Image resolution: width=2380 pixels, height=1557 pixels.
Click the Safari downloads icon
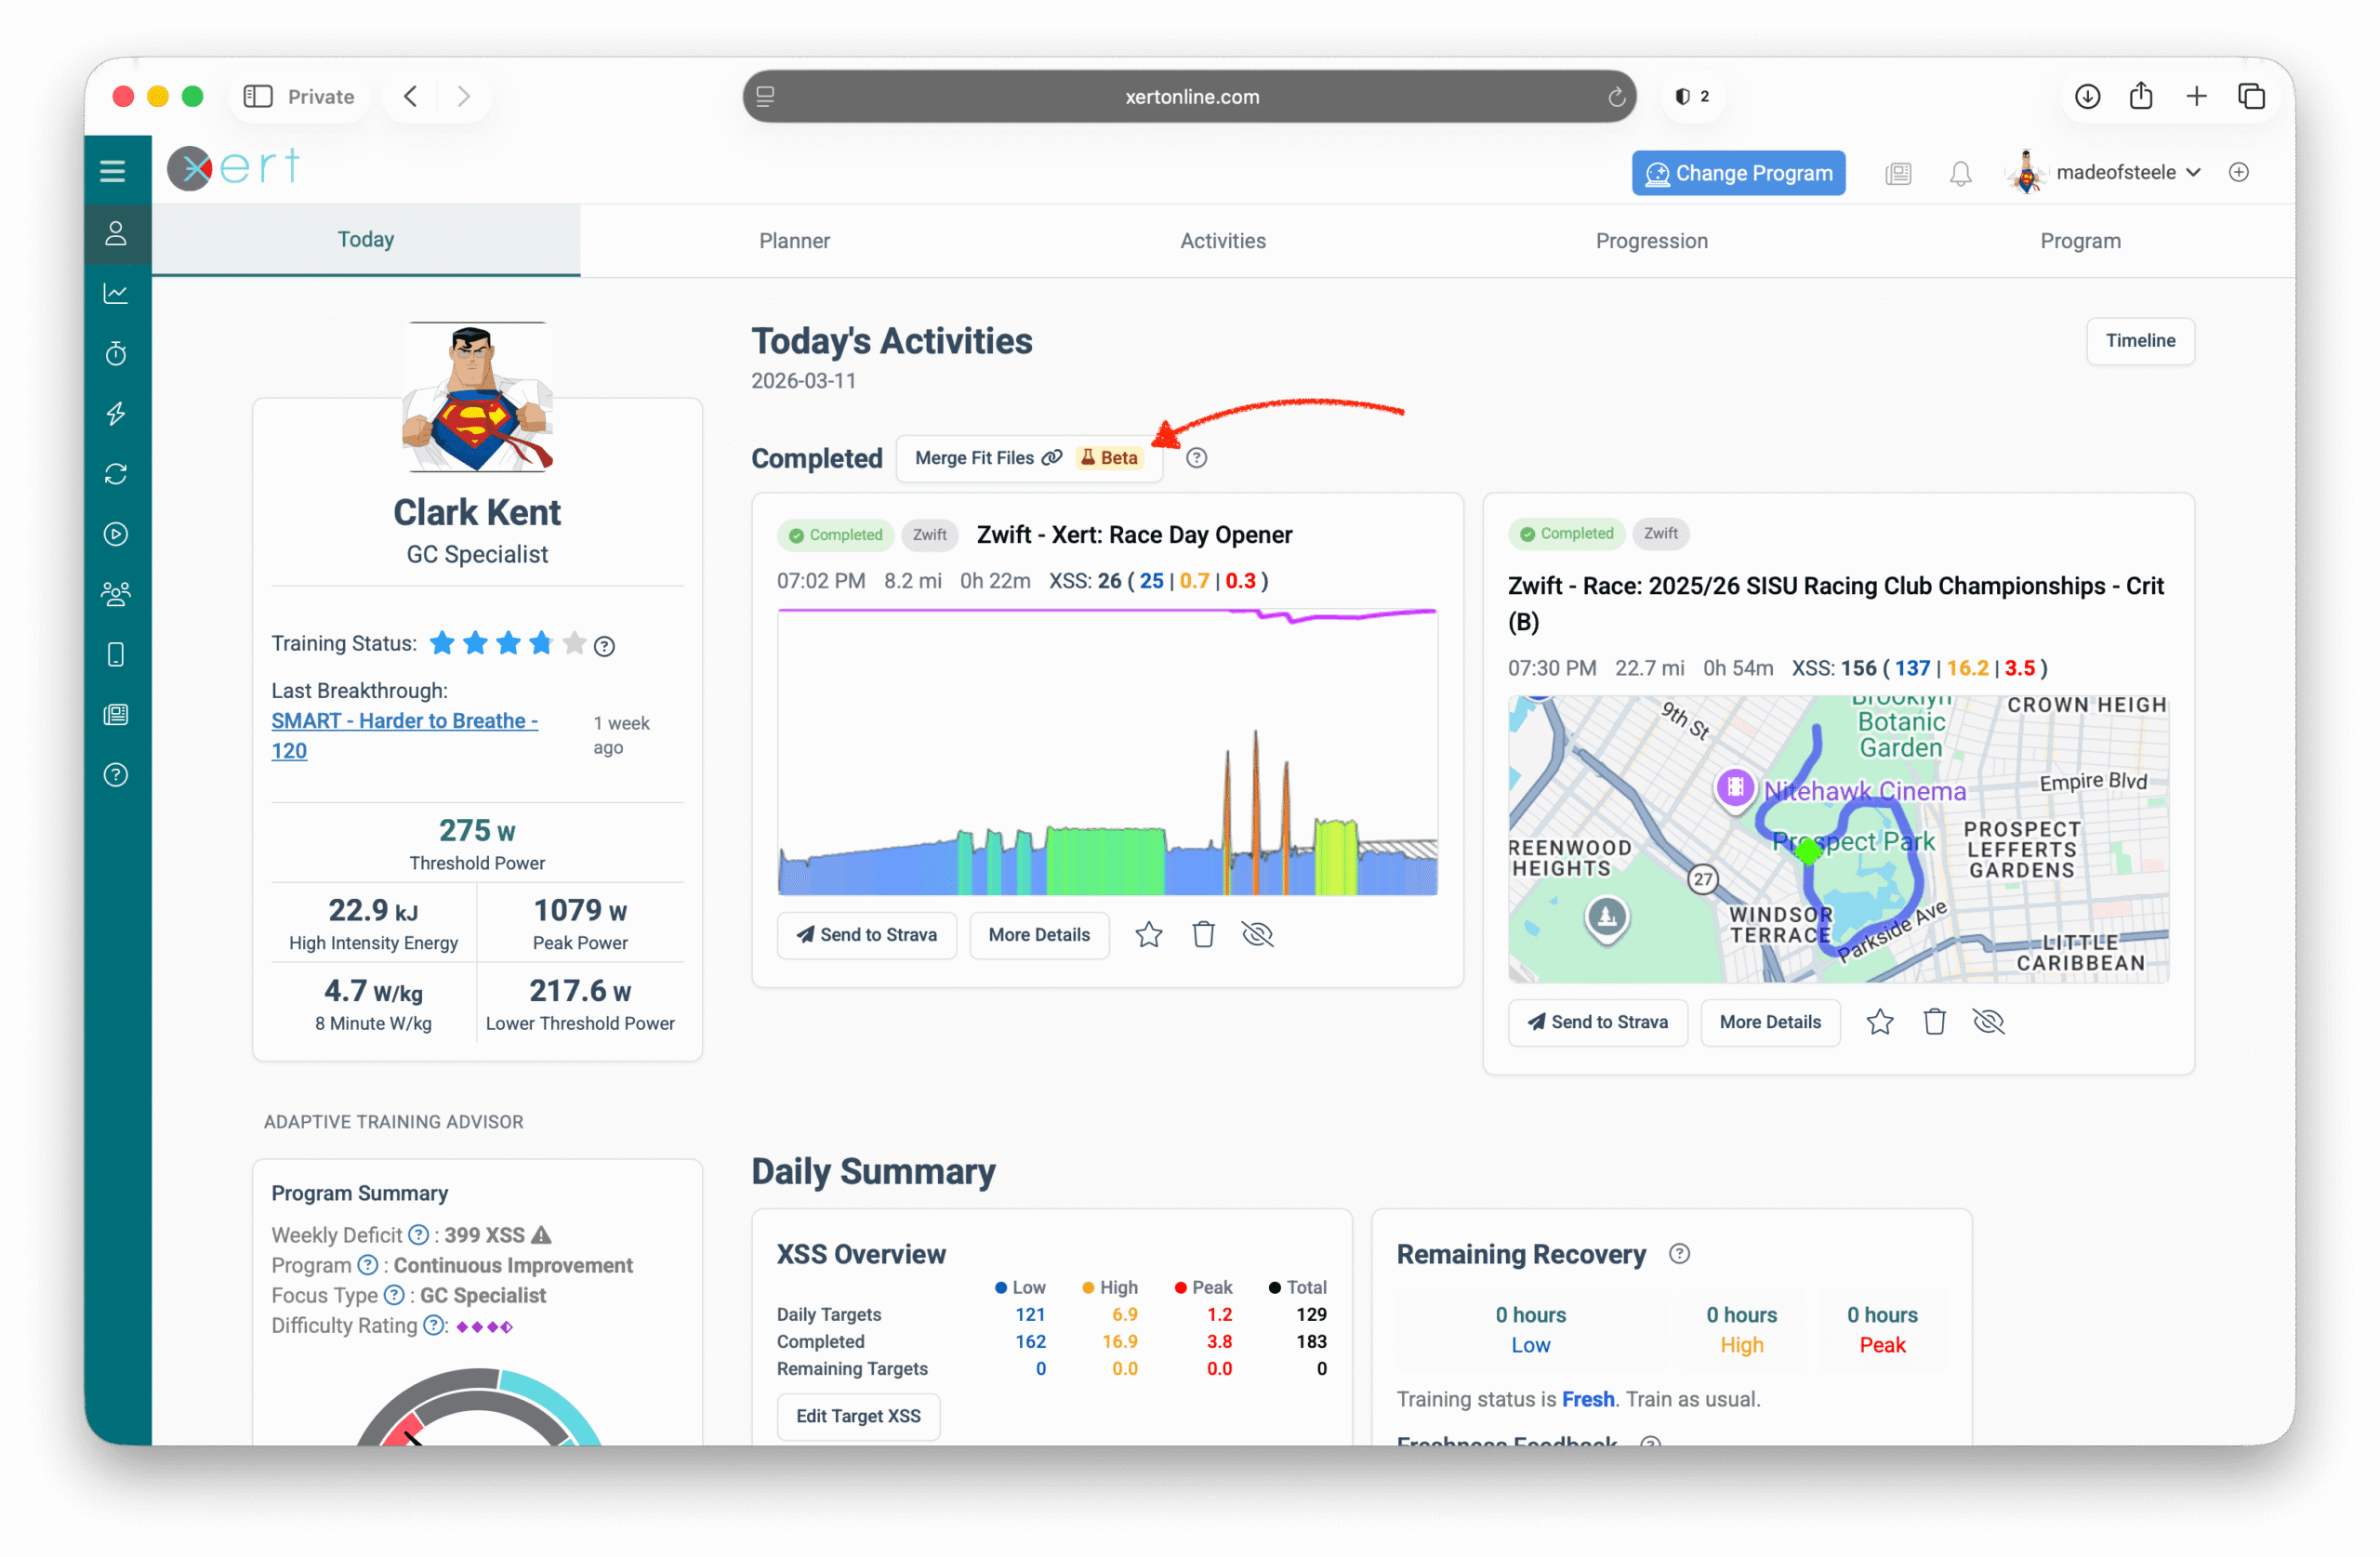[x=2087, y=97]
